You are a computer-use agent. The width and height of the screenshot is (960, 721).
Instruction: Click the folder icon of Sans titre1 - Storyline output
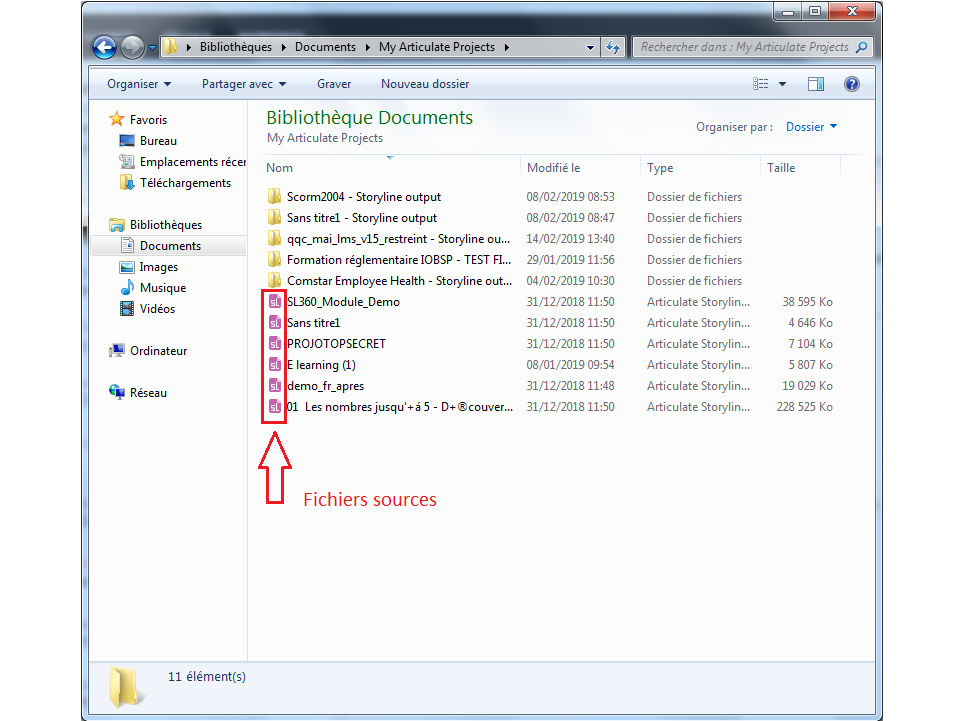click(274, 217)
